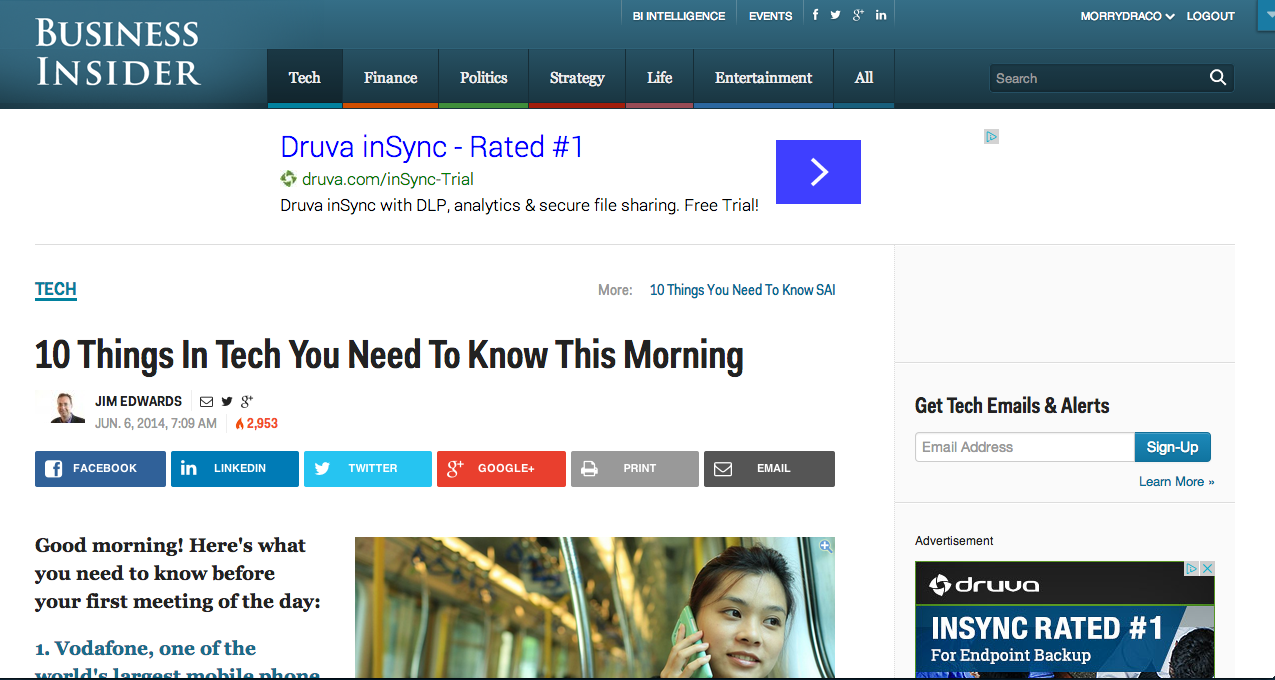Screen dimensions: 1275x680
Task: Share article on Twitter
Action: coord(368,469)
